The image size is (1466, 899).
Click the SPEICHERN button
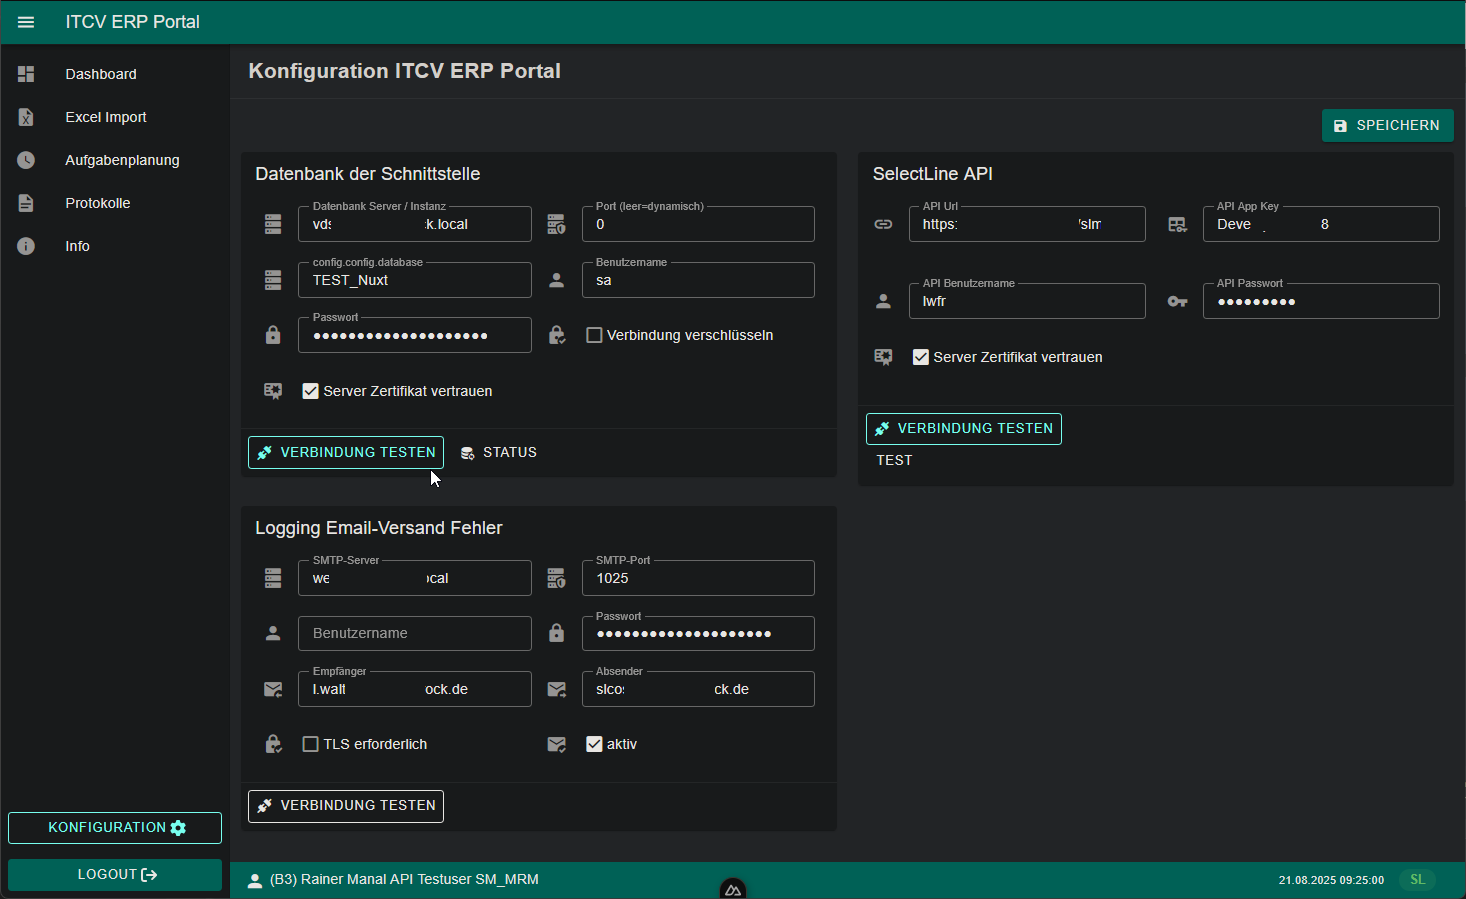tap(1387, 125)
